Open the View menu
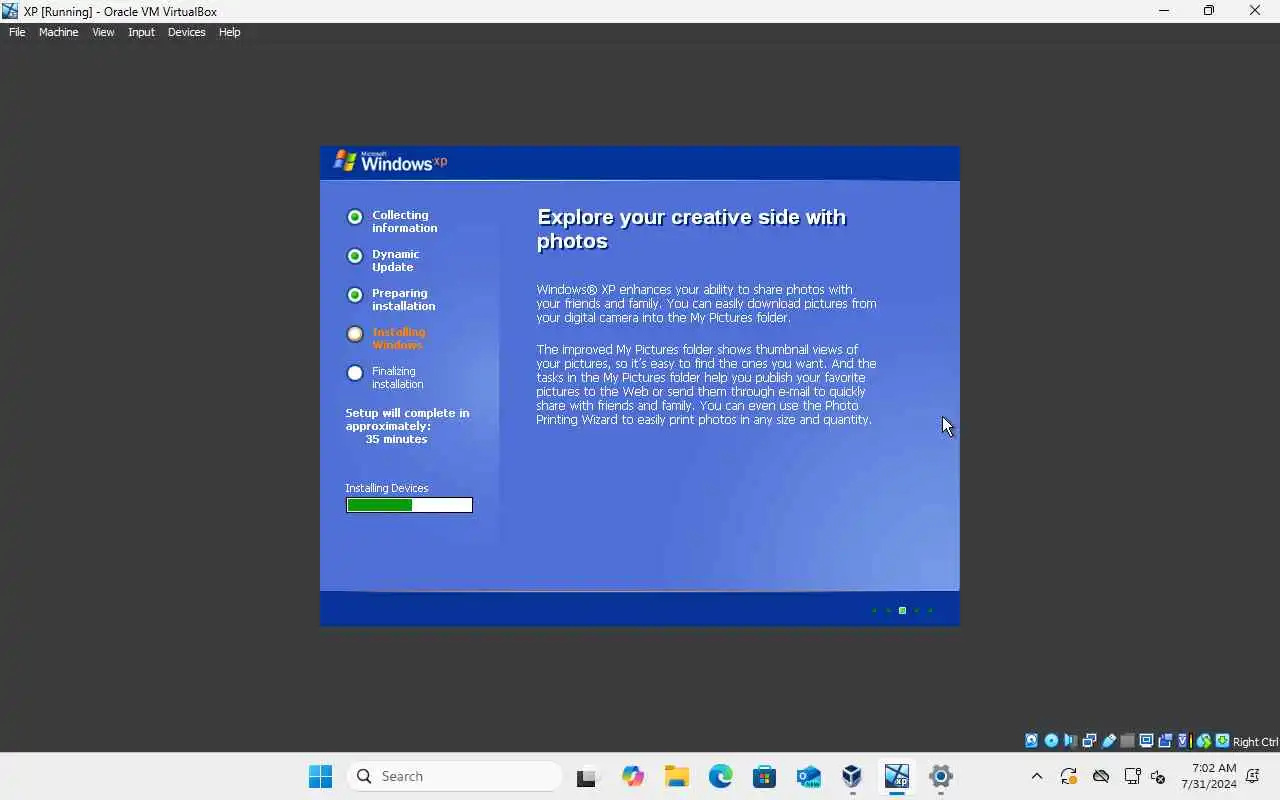The height and width of the screenshot is (800, 1280). coord(103,32)
